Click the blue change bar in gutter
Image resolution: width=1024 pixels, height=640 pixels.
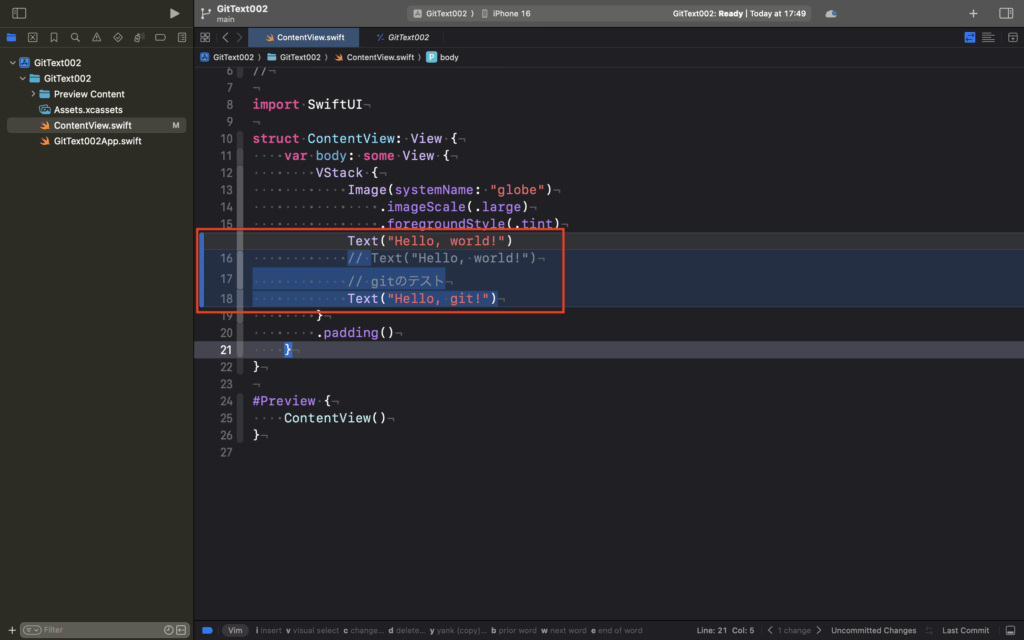tap(202, 269)
